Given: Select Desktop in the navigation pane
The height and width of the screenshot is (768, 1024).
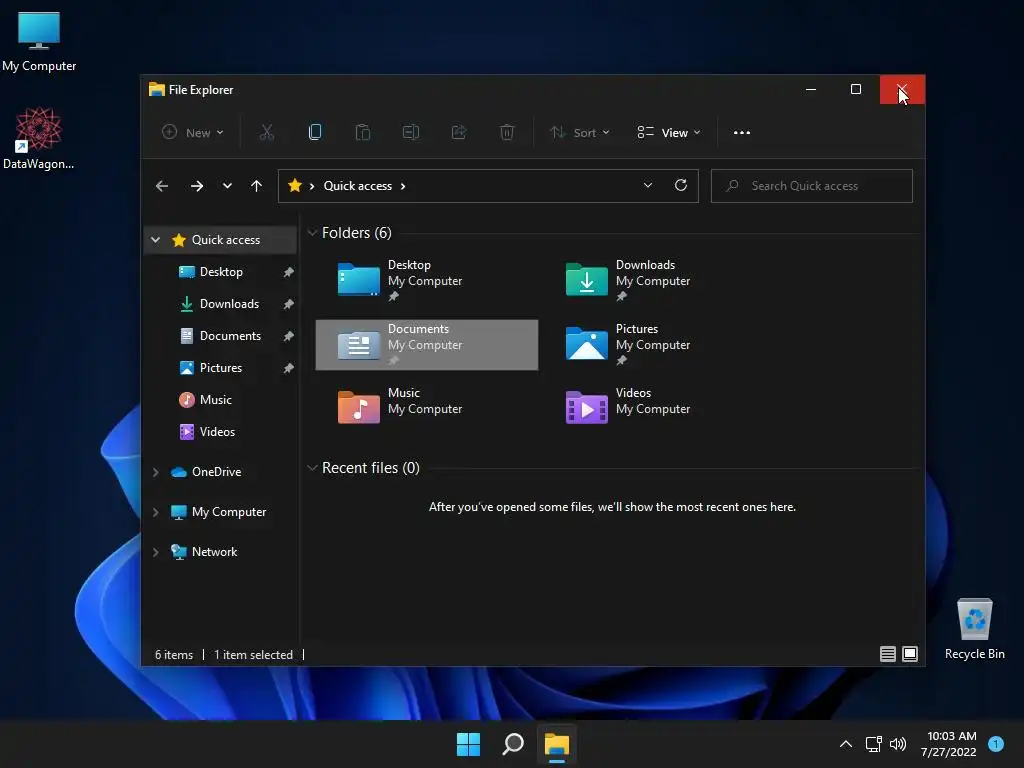Looking at the screenshot, I should 221,272.
